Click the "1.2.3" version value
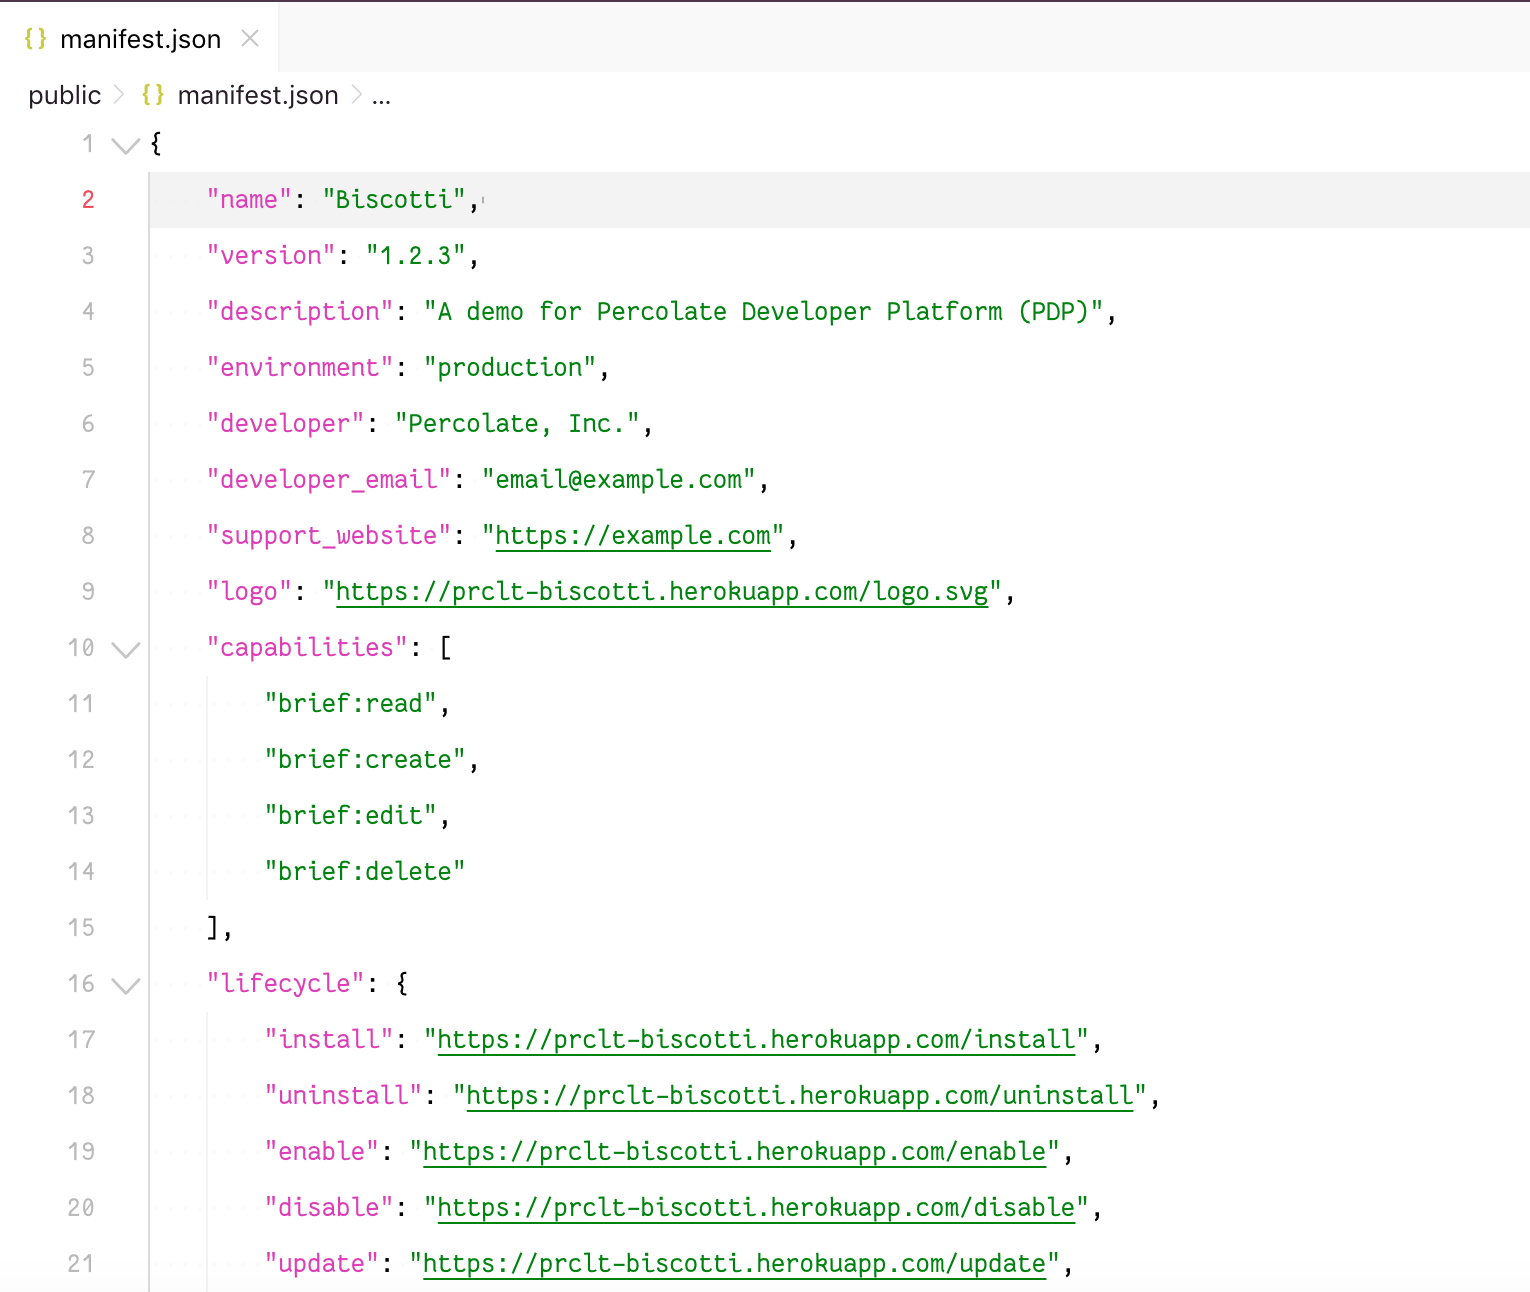Image resolution: width=1530 pixels, height=1292 pixels. [416, 256]
